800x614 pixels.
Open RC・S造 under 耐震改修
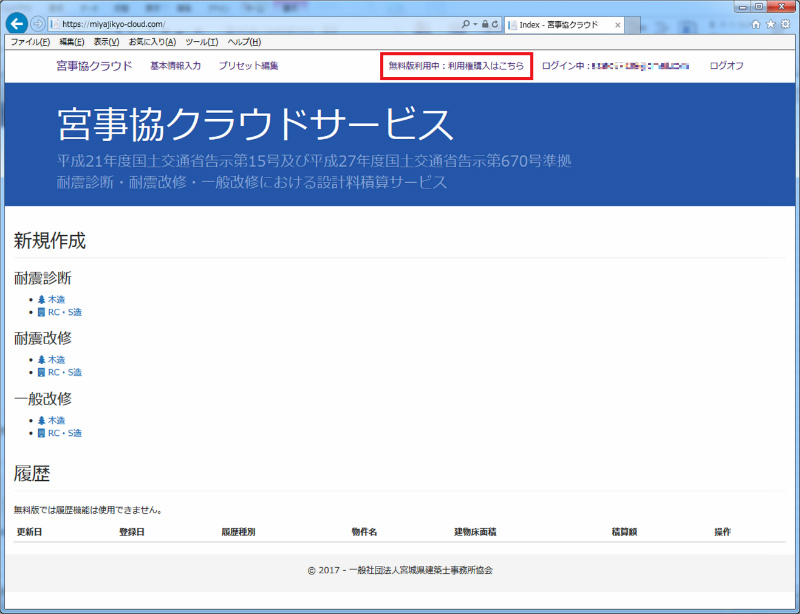65,373
